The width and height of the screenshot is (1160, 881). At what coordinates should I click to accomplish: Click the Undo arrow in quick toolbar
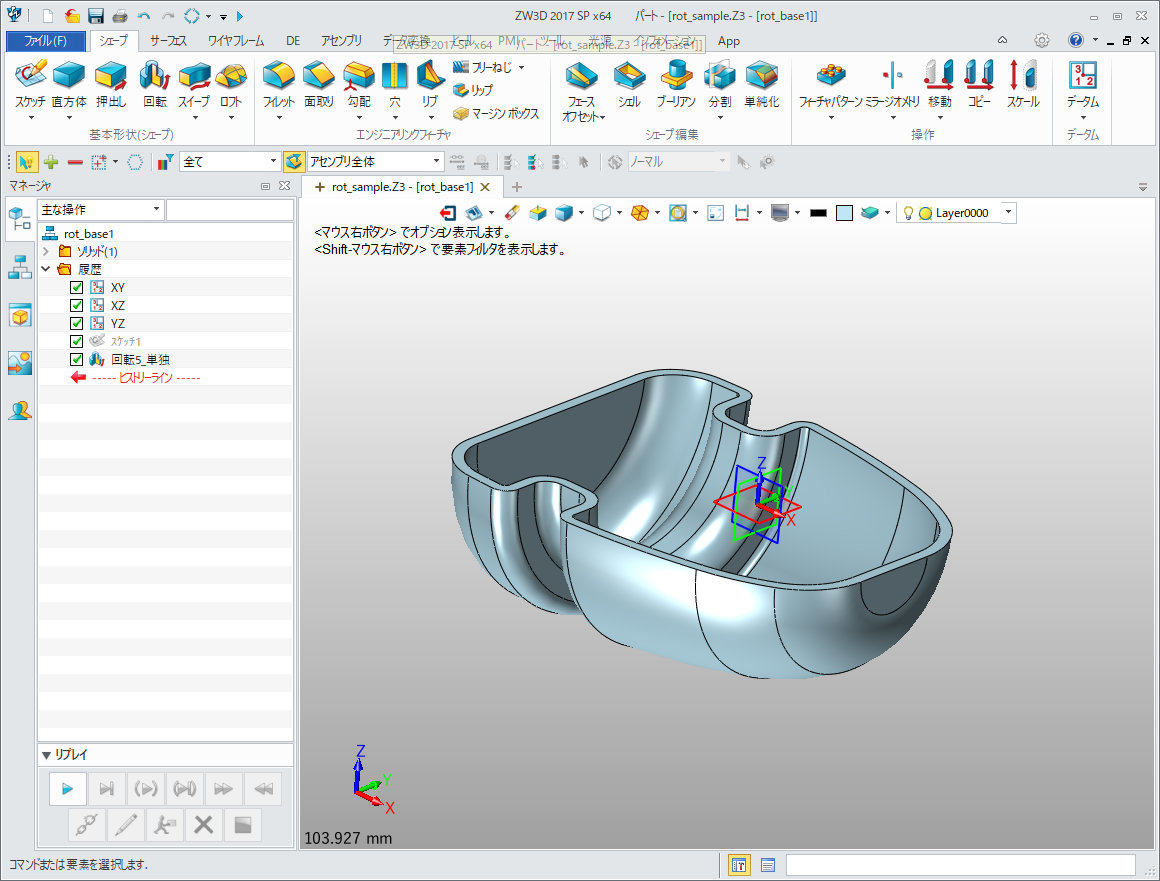(144, 16)
